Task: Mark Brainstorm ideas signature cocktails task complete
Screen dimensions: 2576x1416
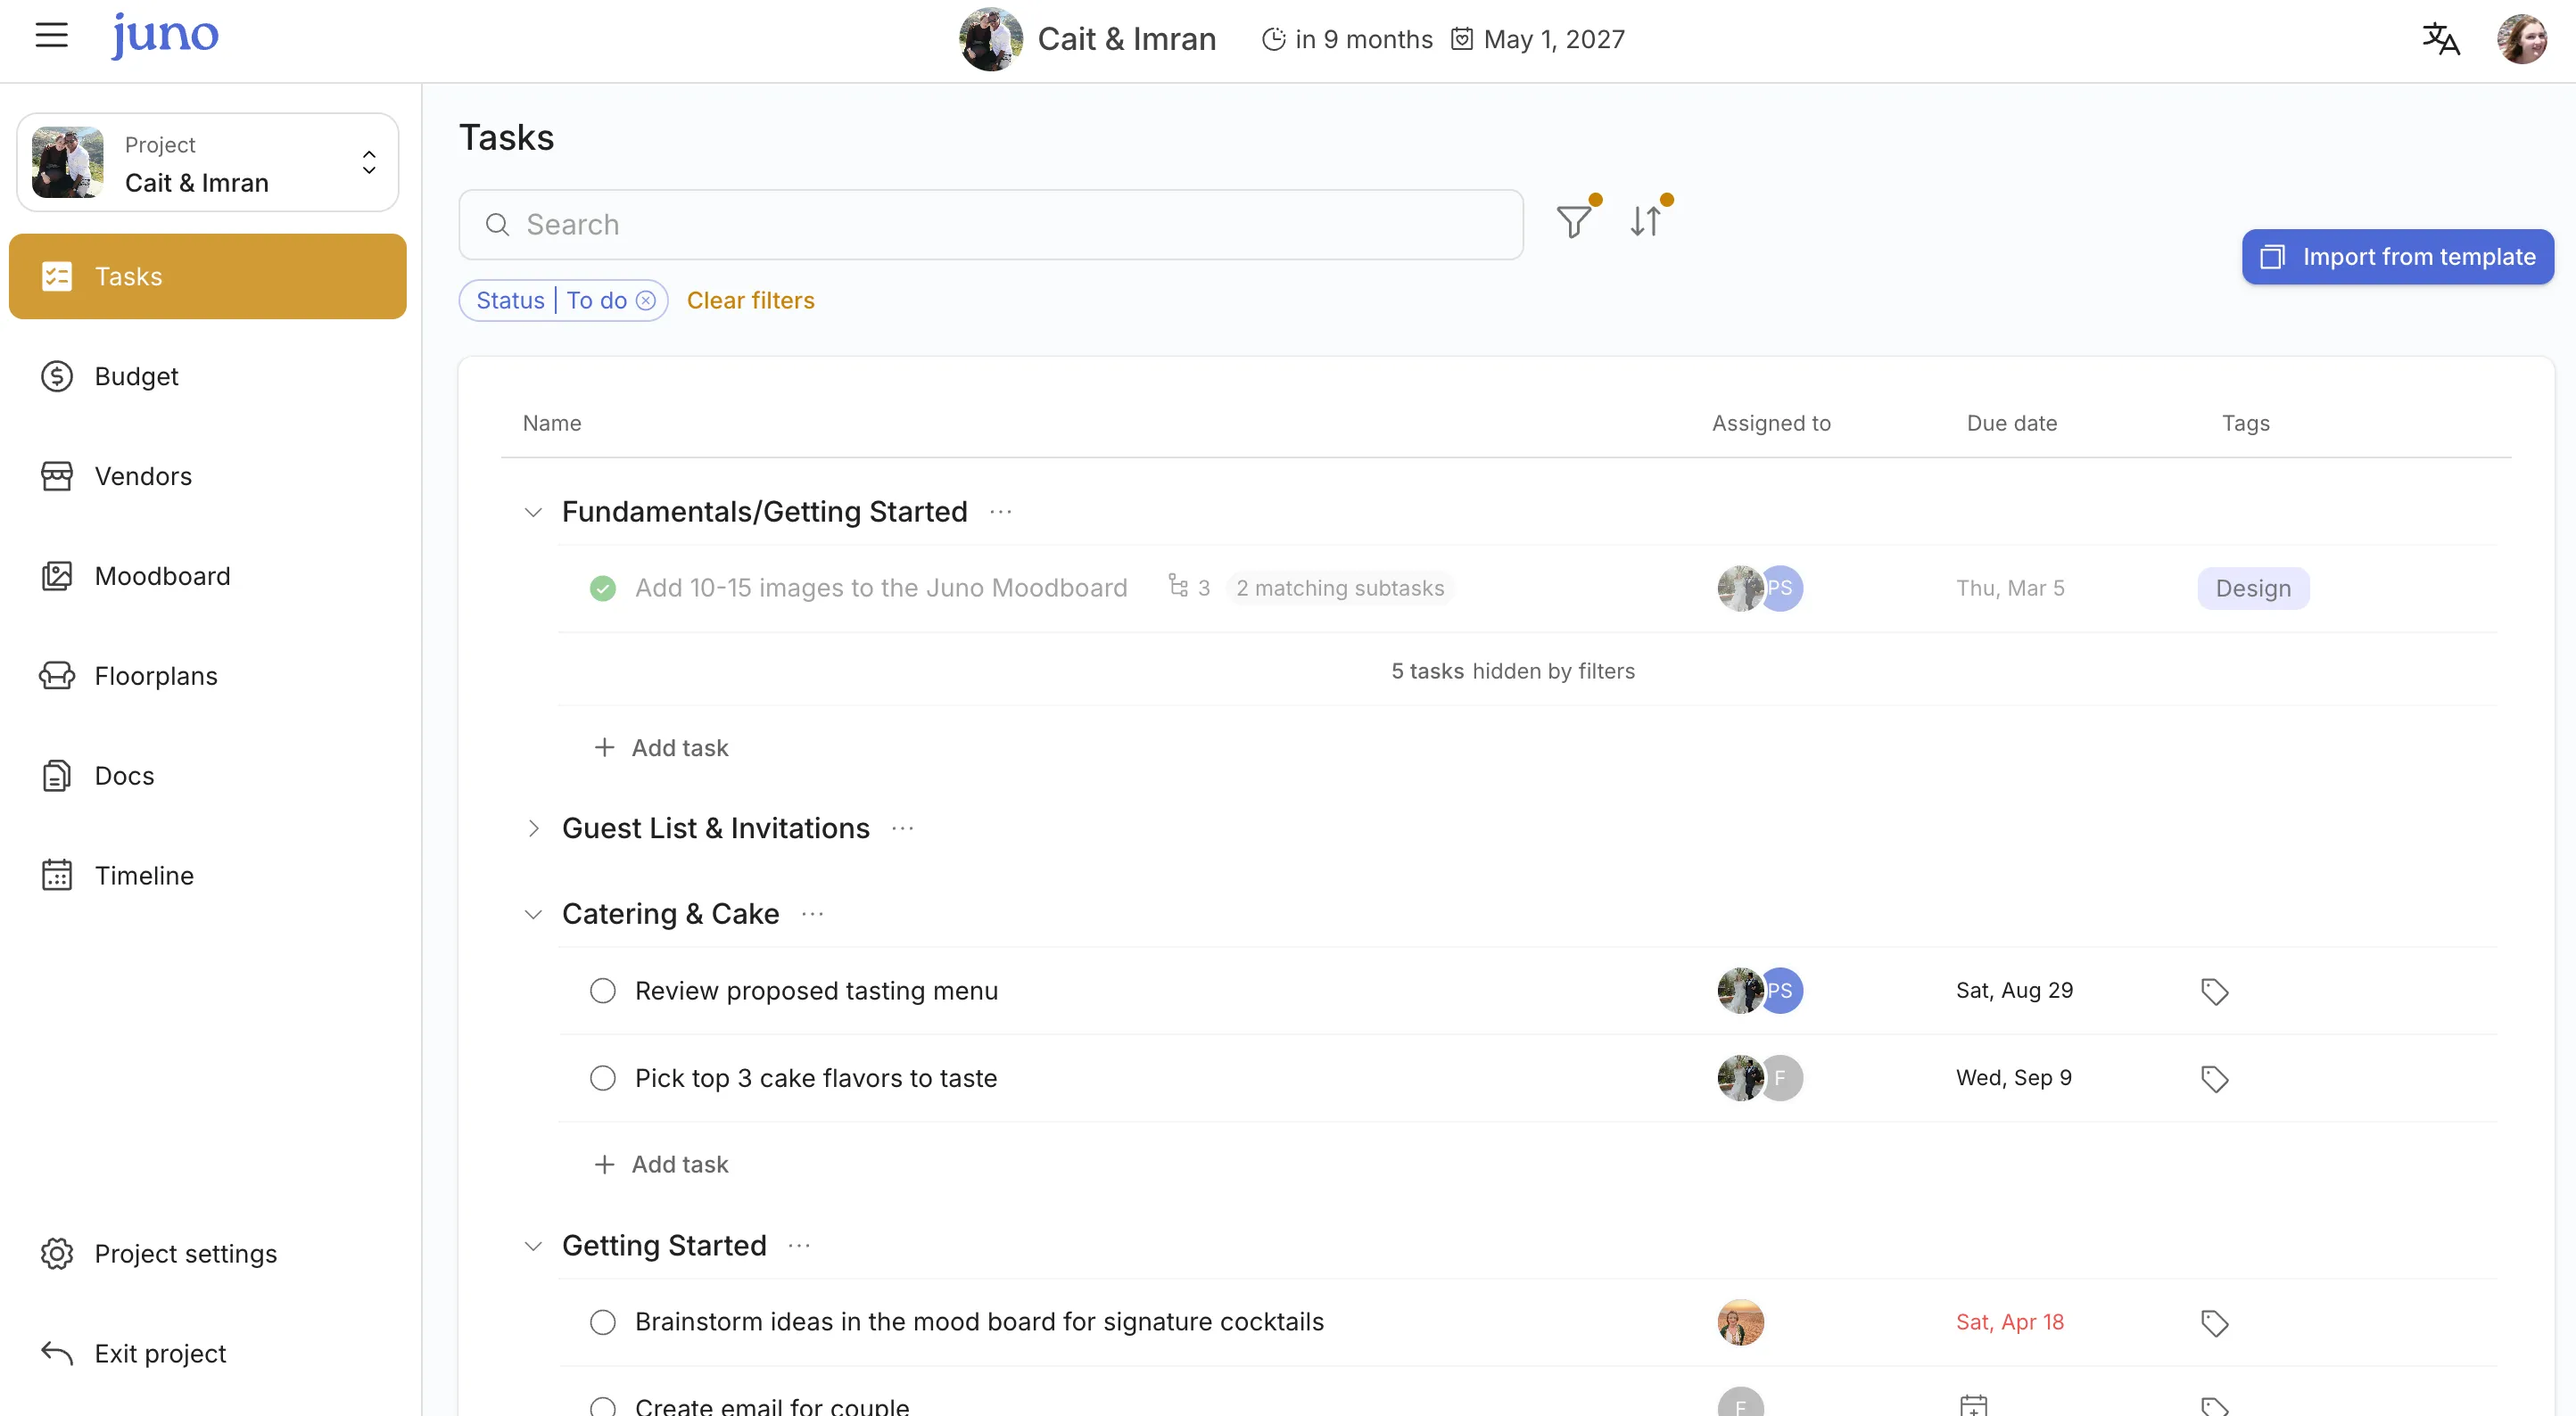Action: pyautogui.click(x=602, y=1322)
